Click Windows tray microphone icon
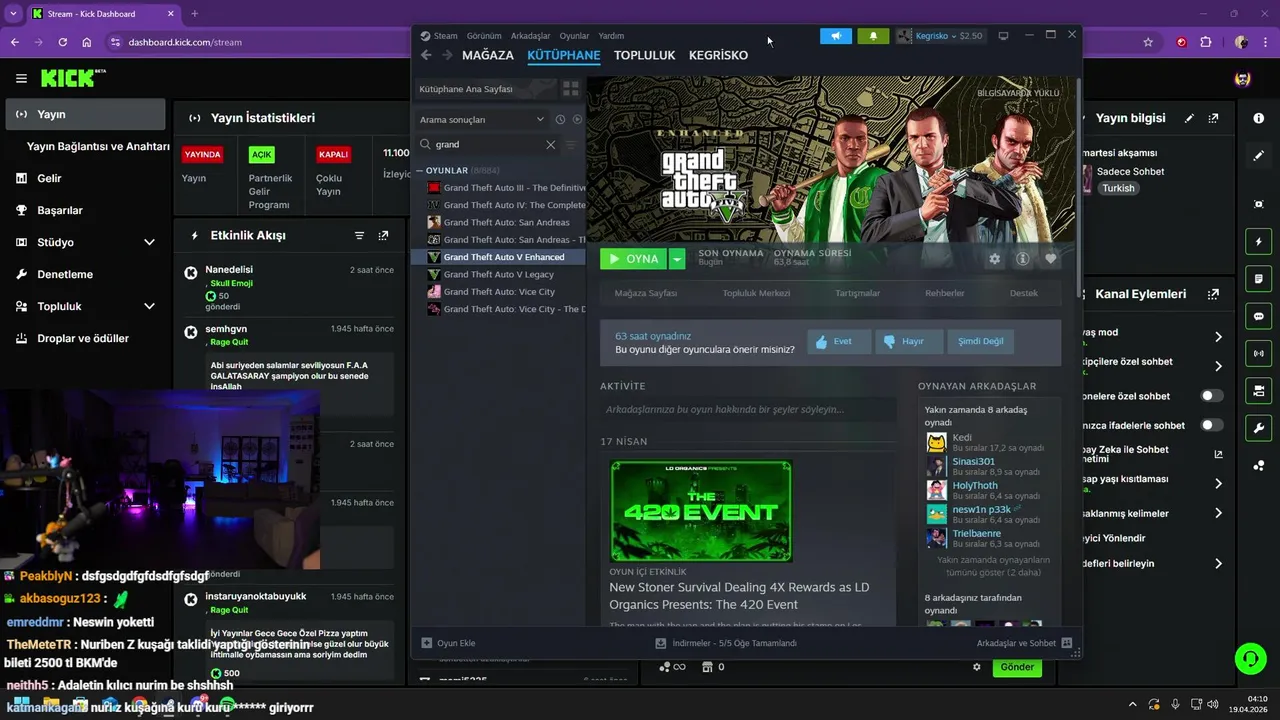 click(x=1175, y=705)
